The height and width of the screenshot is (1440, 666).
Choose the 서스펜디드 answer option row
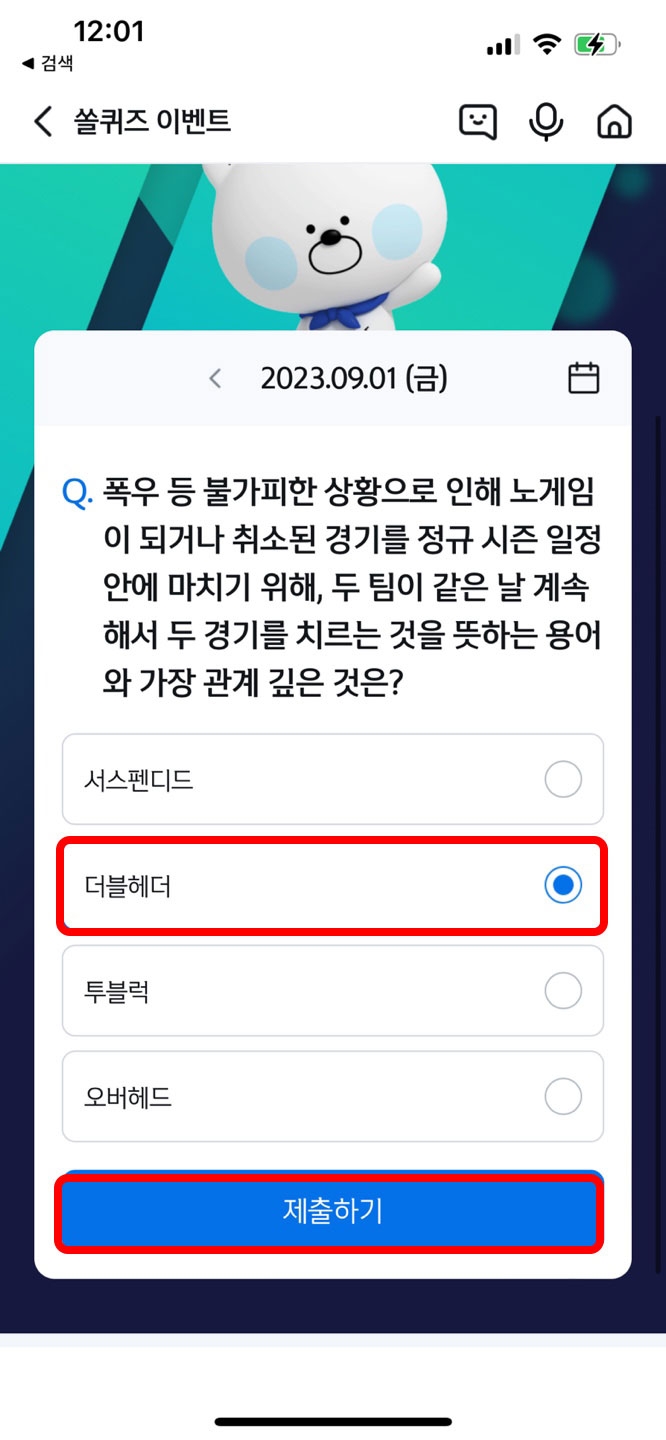332,780
